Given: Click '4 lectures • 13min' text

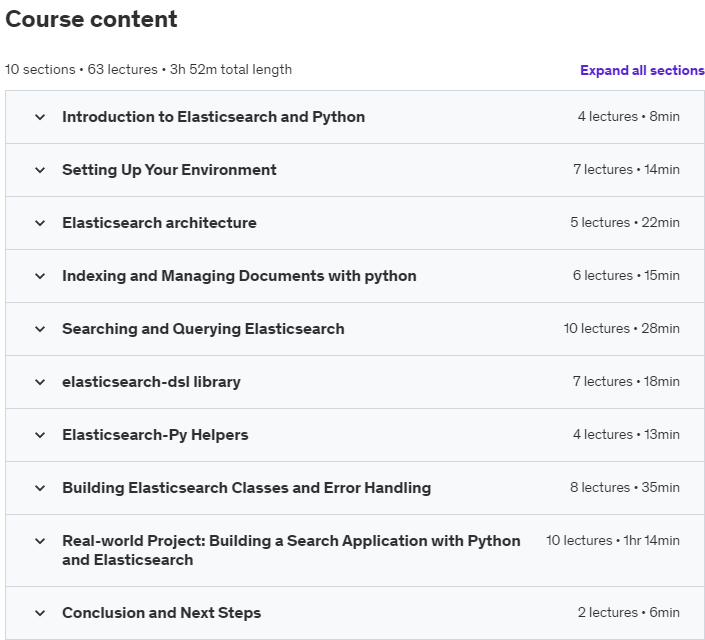Looking at the screenshot, I should tap(626, 435).
